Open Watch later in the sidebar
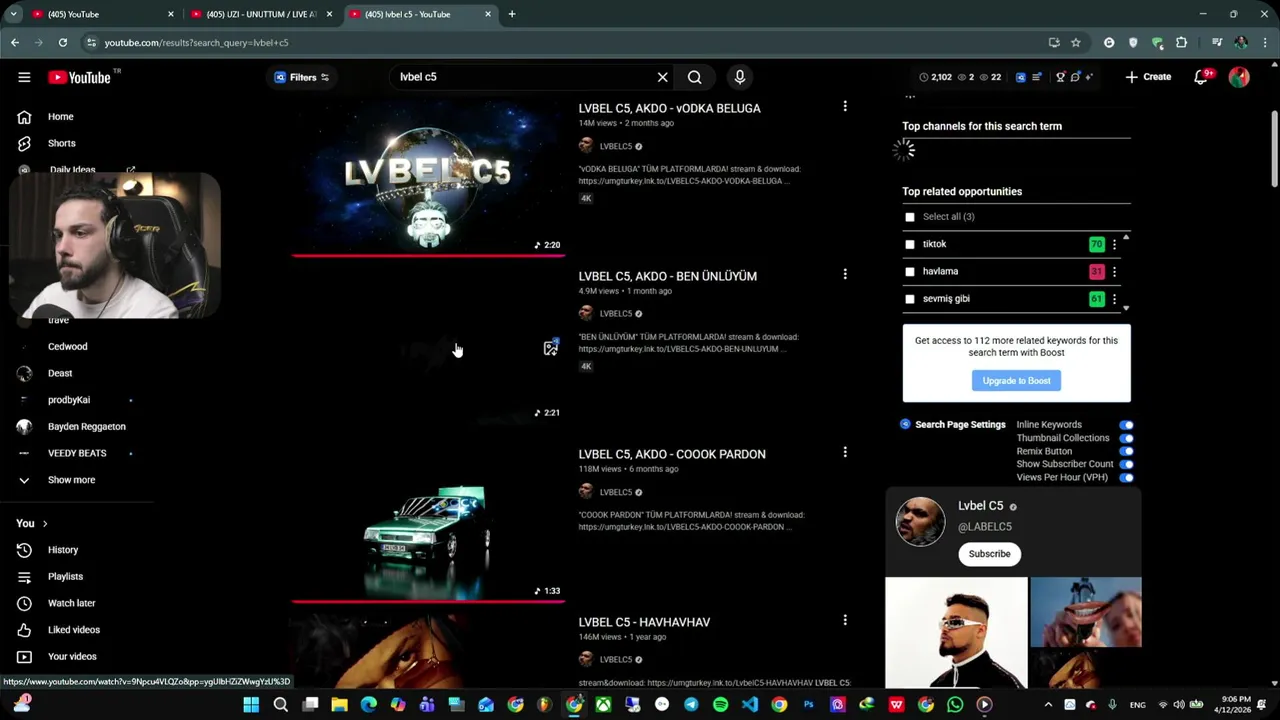The image size is (1280, 720). pyautogui.click(x=70, y=603)
